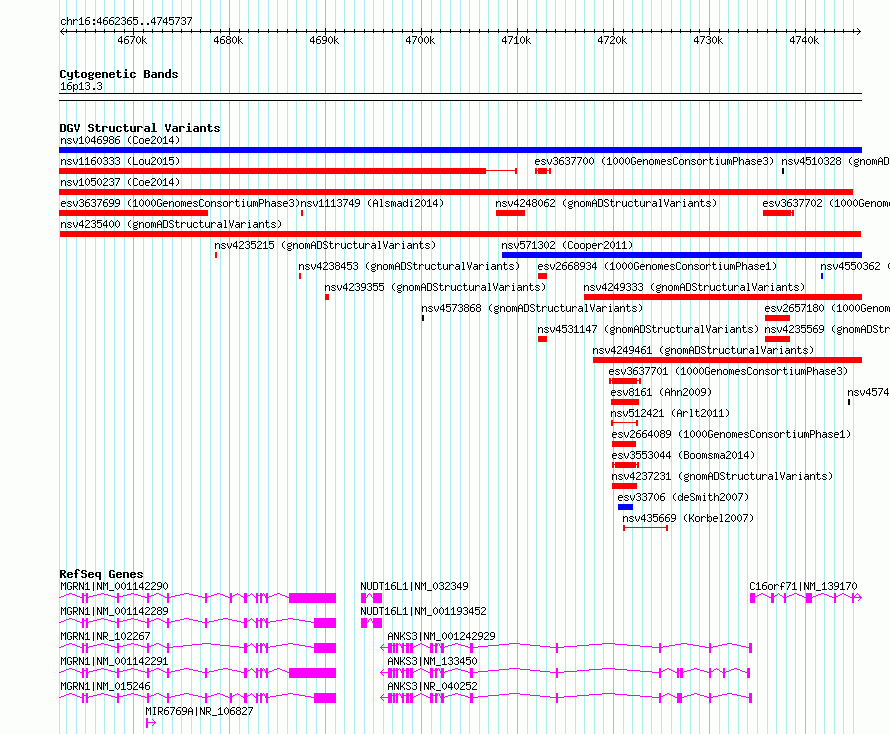
Task: Open esv2664089 1000Genomes Phase1 label
Action: (x=732, y=434)
